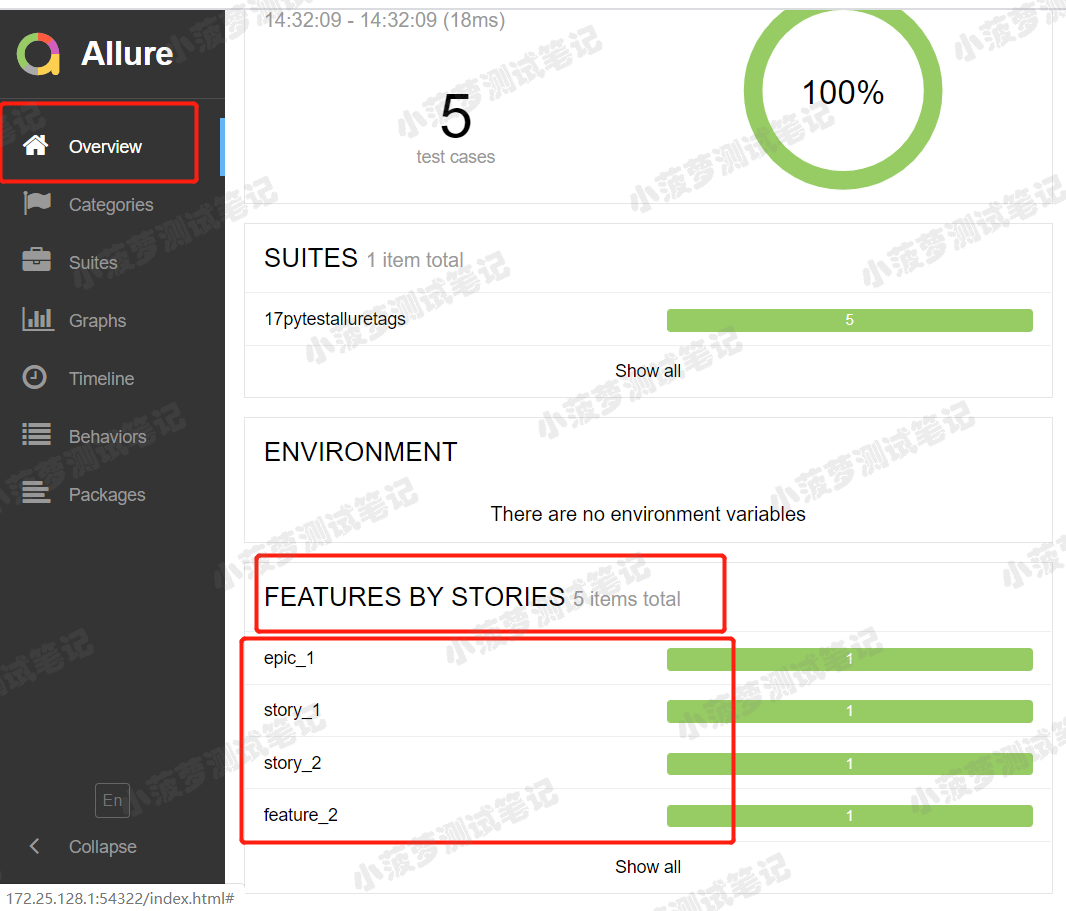Open the story_1 entry
The width and height of the screenshot is (1066, 911).
pos(292,710)
